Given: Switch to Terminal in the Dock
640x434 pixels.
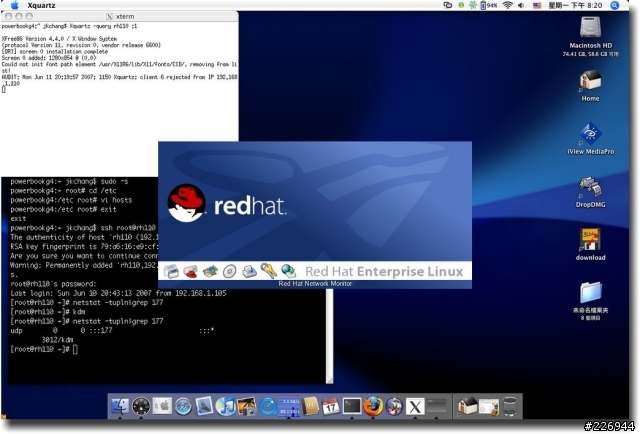Looking at the screenshot, I should (352, 406).
